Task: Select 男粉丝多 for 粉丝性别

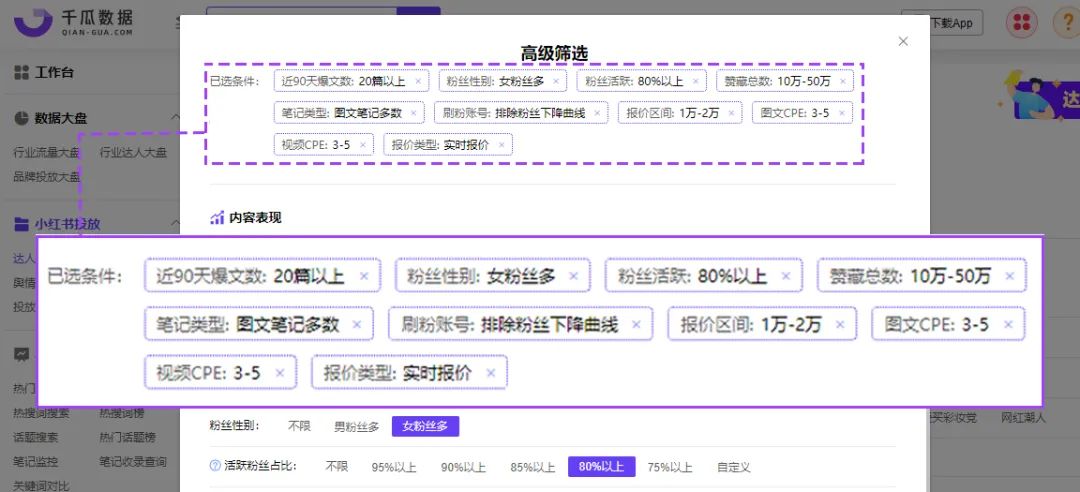Action: click(357, 427)
